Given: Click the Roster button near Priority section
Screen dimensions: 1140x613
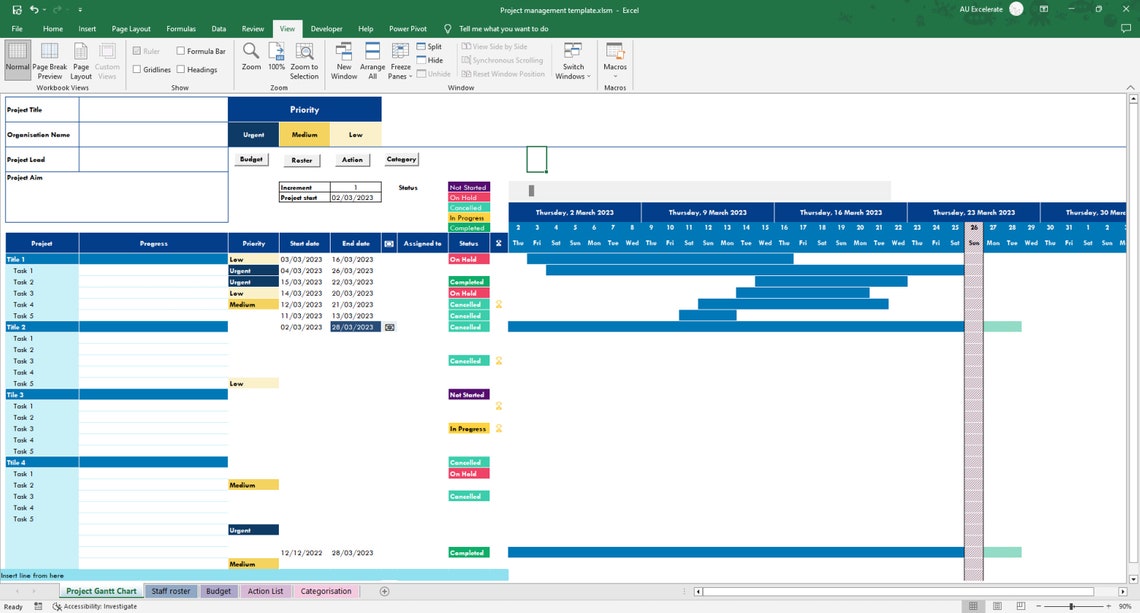Looking at the screenshot, I should [302, 159].
